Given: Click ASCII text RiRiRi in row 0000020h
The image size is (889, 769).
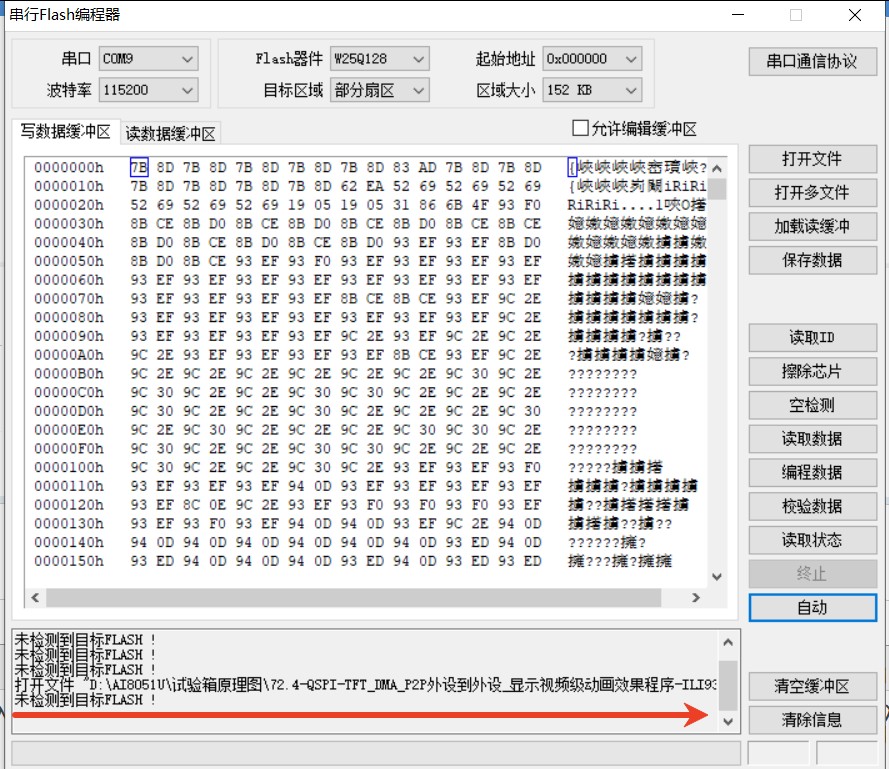Looking at the screenshot, I should point(594,205).
